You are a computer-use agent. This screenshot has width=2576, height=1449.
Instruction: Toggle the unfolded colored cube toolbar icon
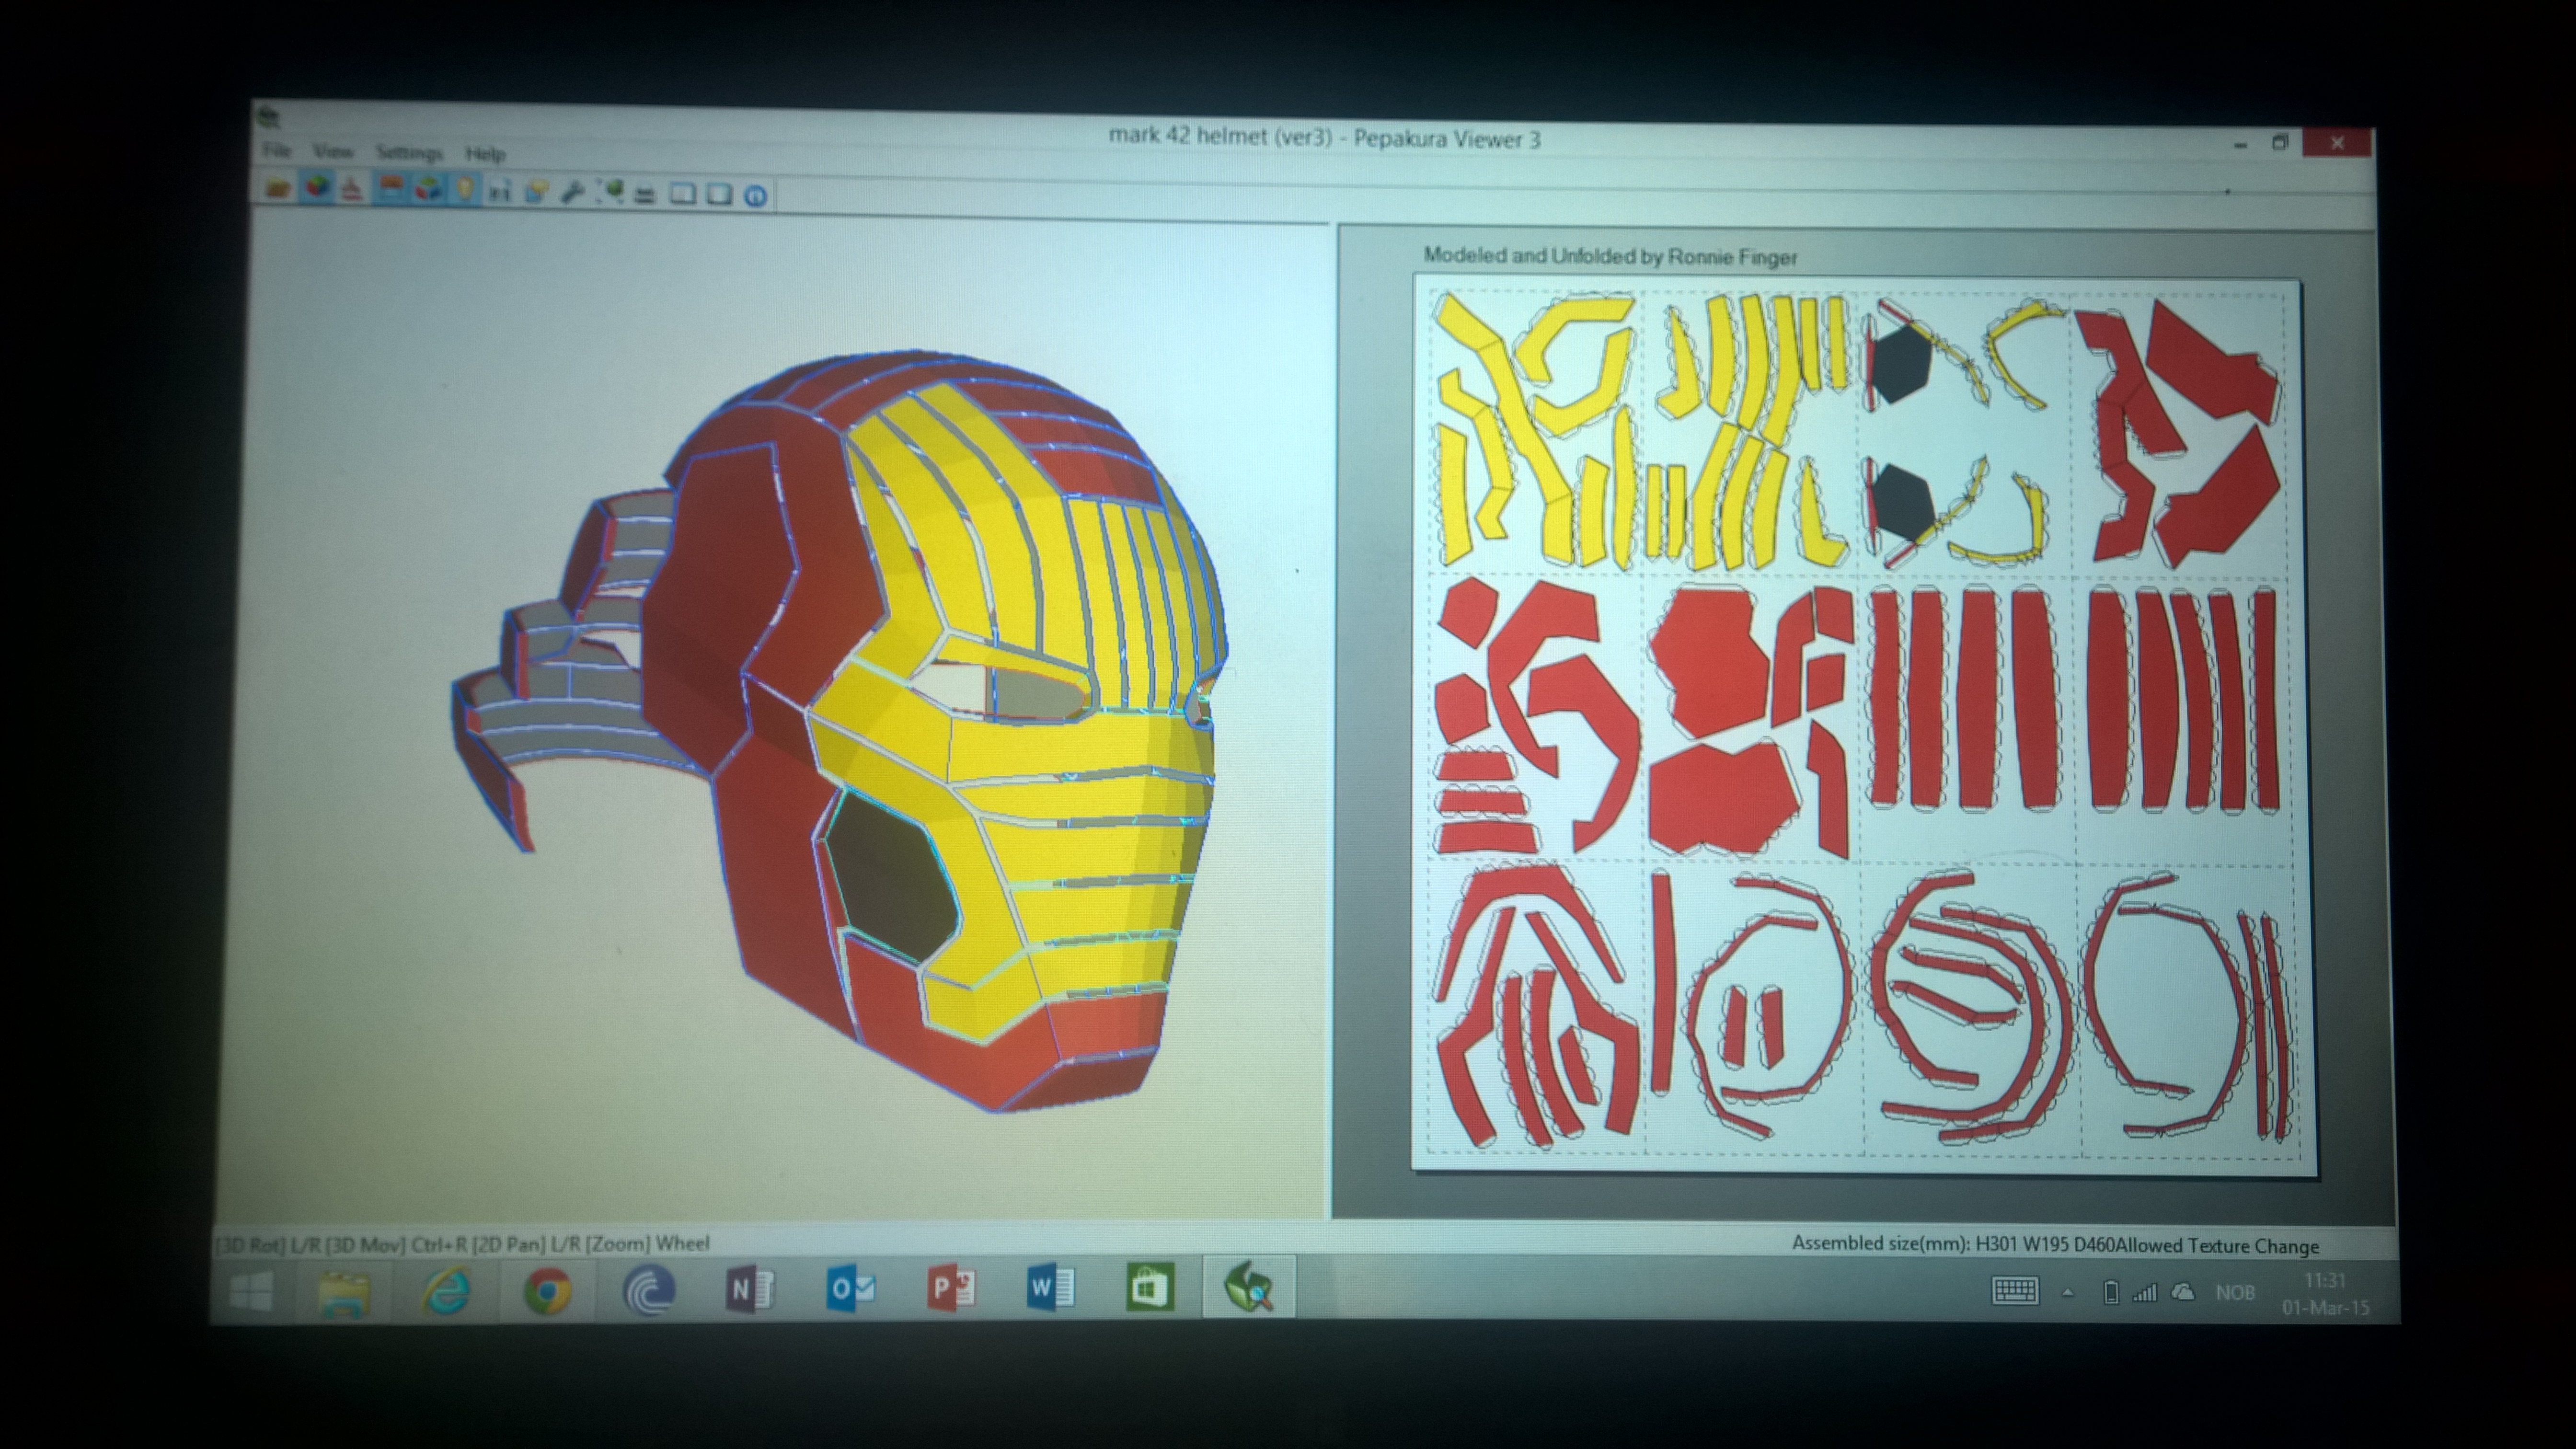(428, 189)
